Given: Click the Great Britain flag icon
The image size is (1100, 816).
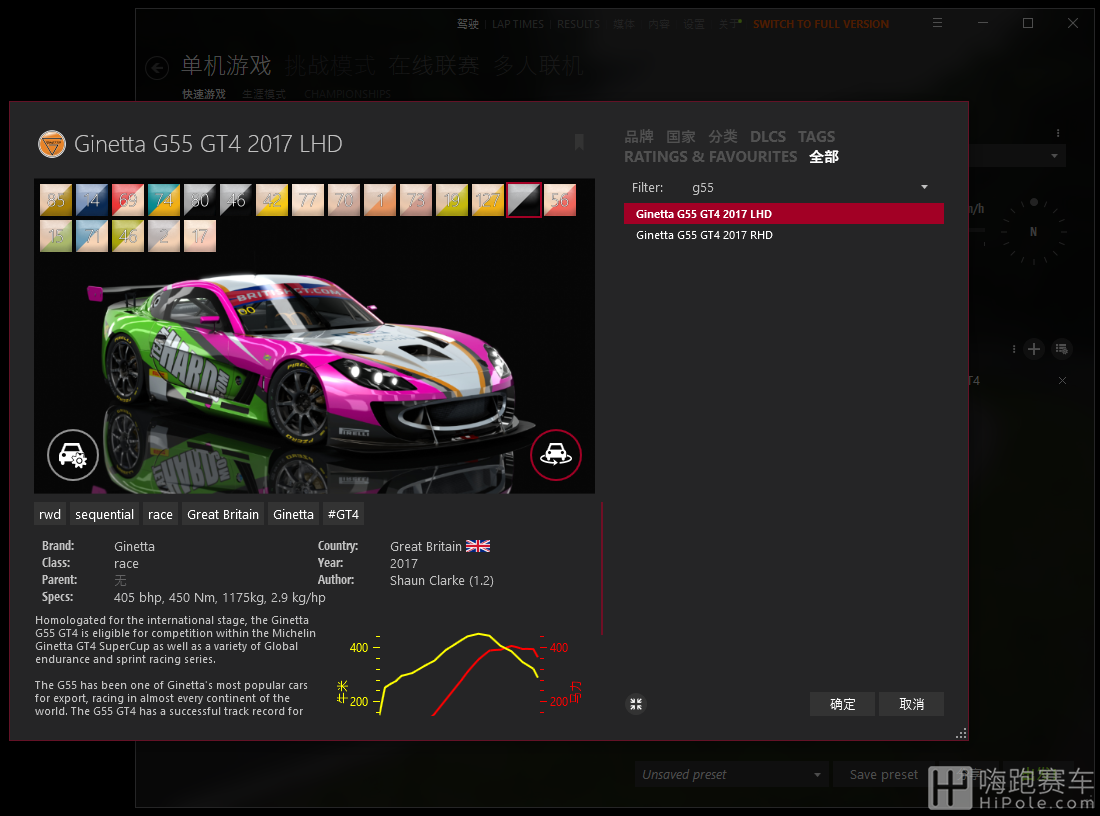Looking at the screenshot, I should pyautogui.click(x=478, y=546).
